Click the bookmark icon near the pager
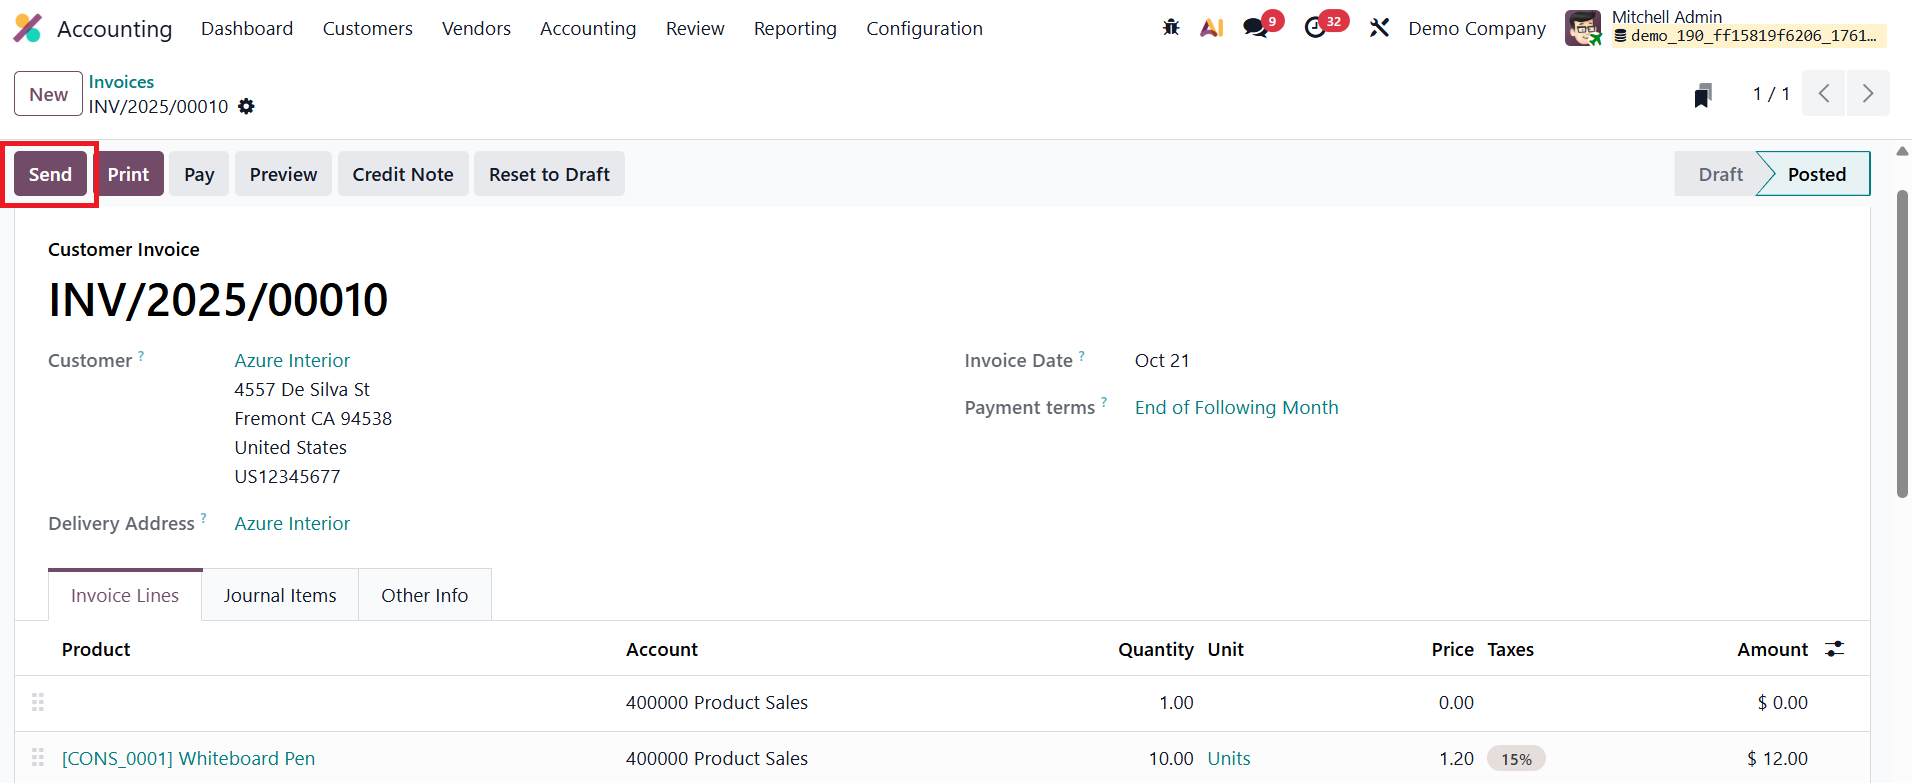The image size is (1912, 783). tap(1703, 95)
